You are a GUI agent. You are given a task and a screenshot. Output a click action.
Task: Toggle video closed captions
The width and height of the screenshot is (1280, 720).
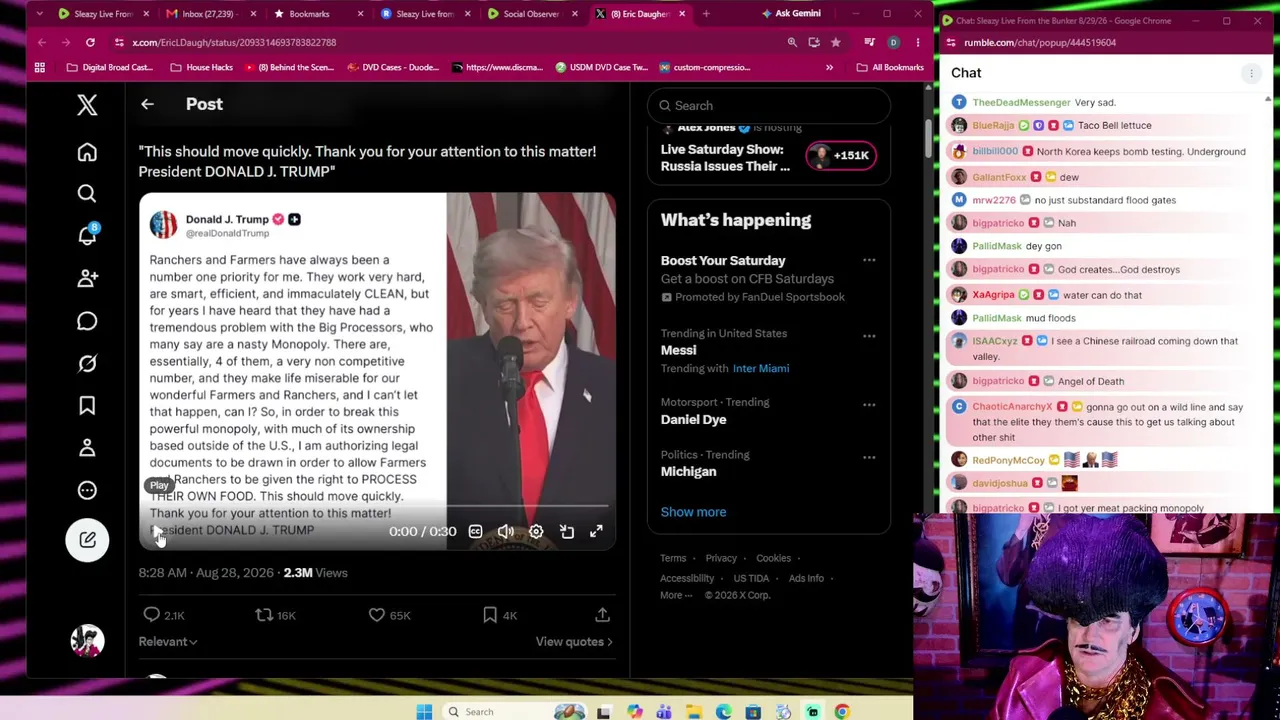(475, 532)
